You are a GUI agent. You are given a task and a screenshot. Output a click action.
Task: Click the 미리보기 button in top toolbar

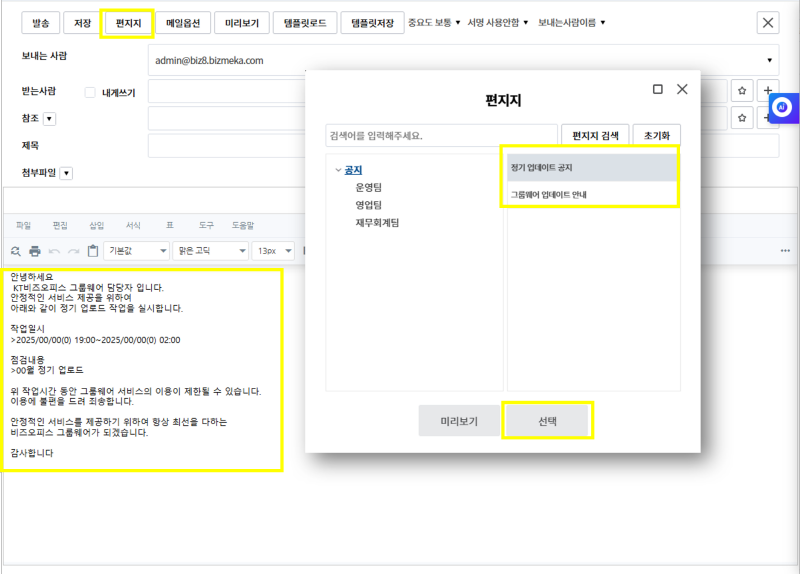[x=242, y=23]
